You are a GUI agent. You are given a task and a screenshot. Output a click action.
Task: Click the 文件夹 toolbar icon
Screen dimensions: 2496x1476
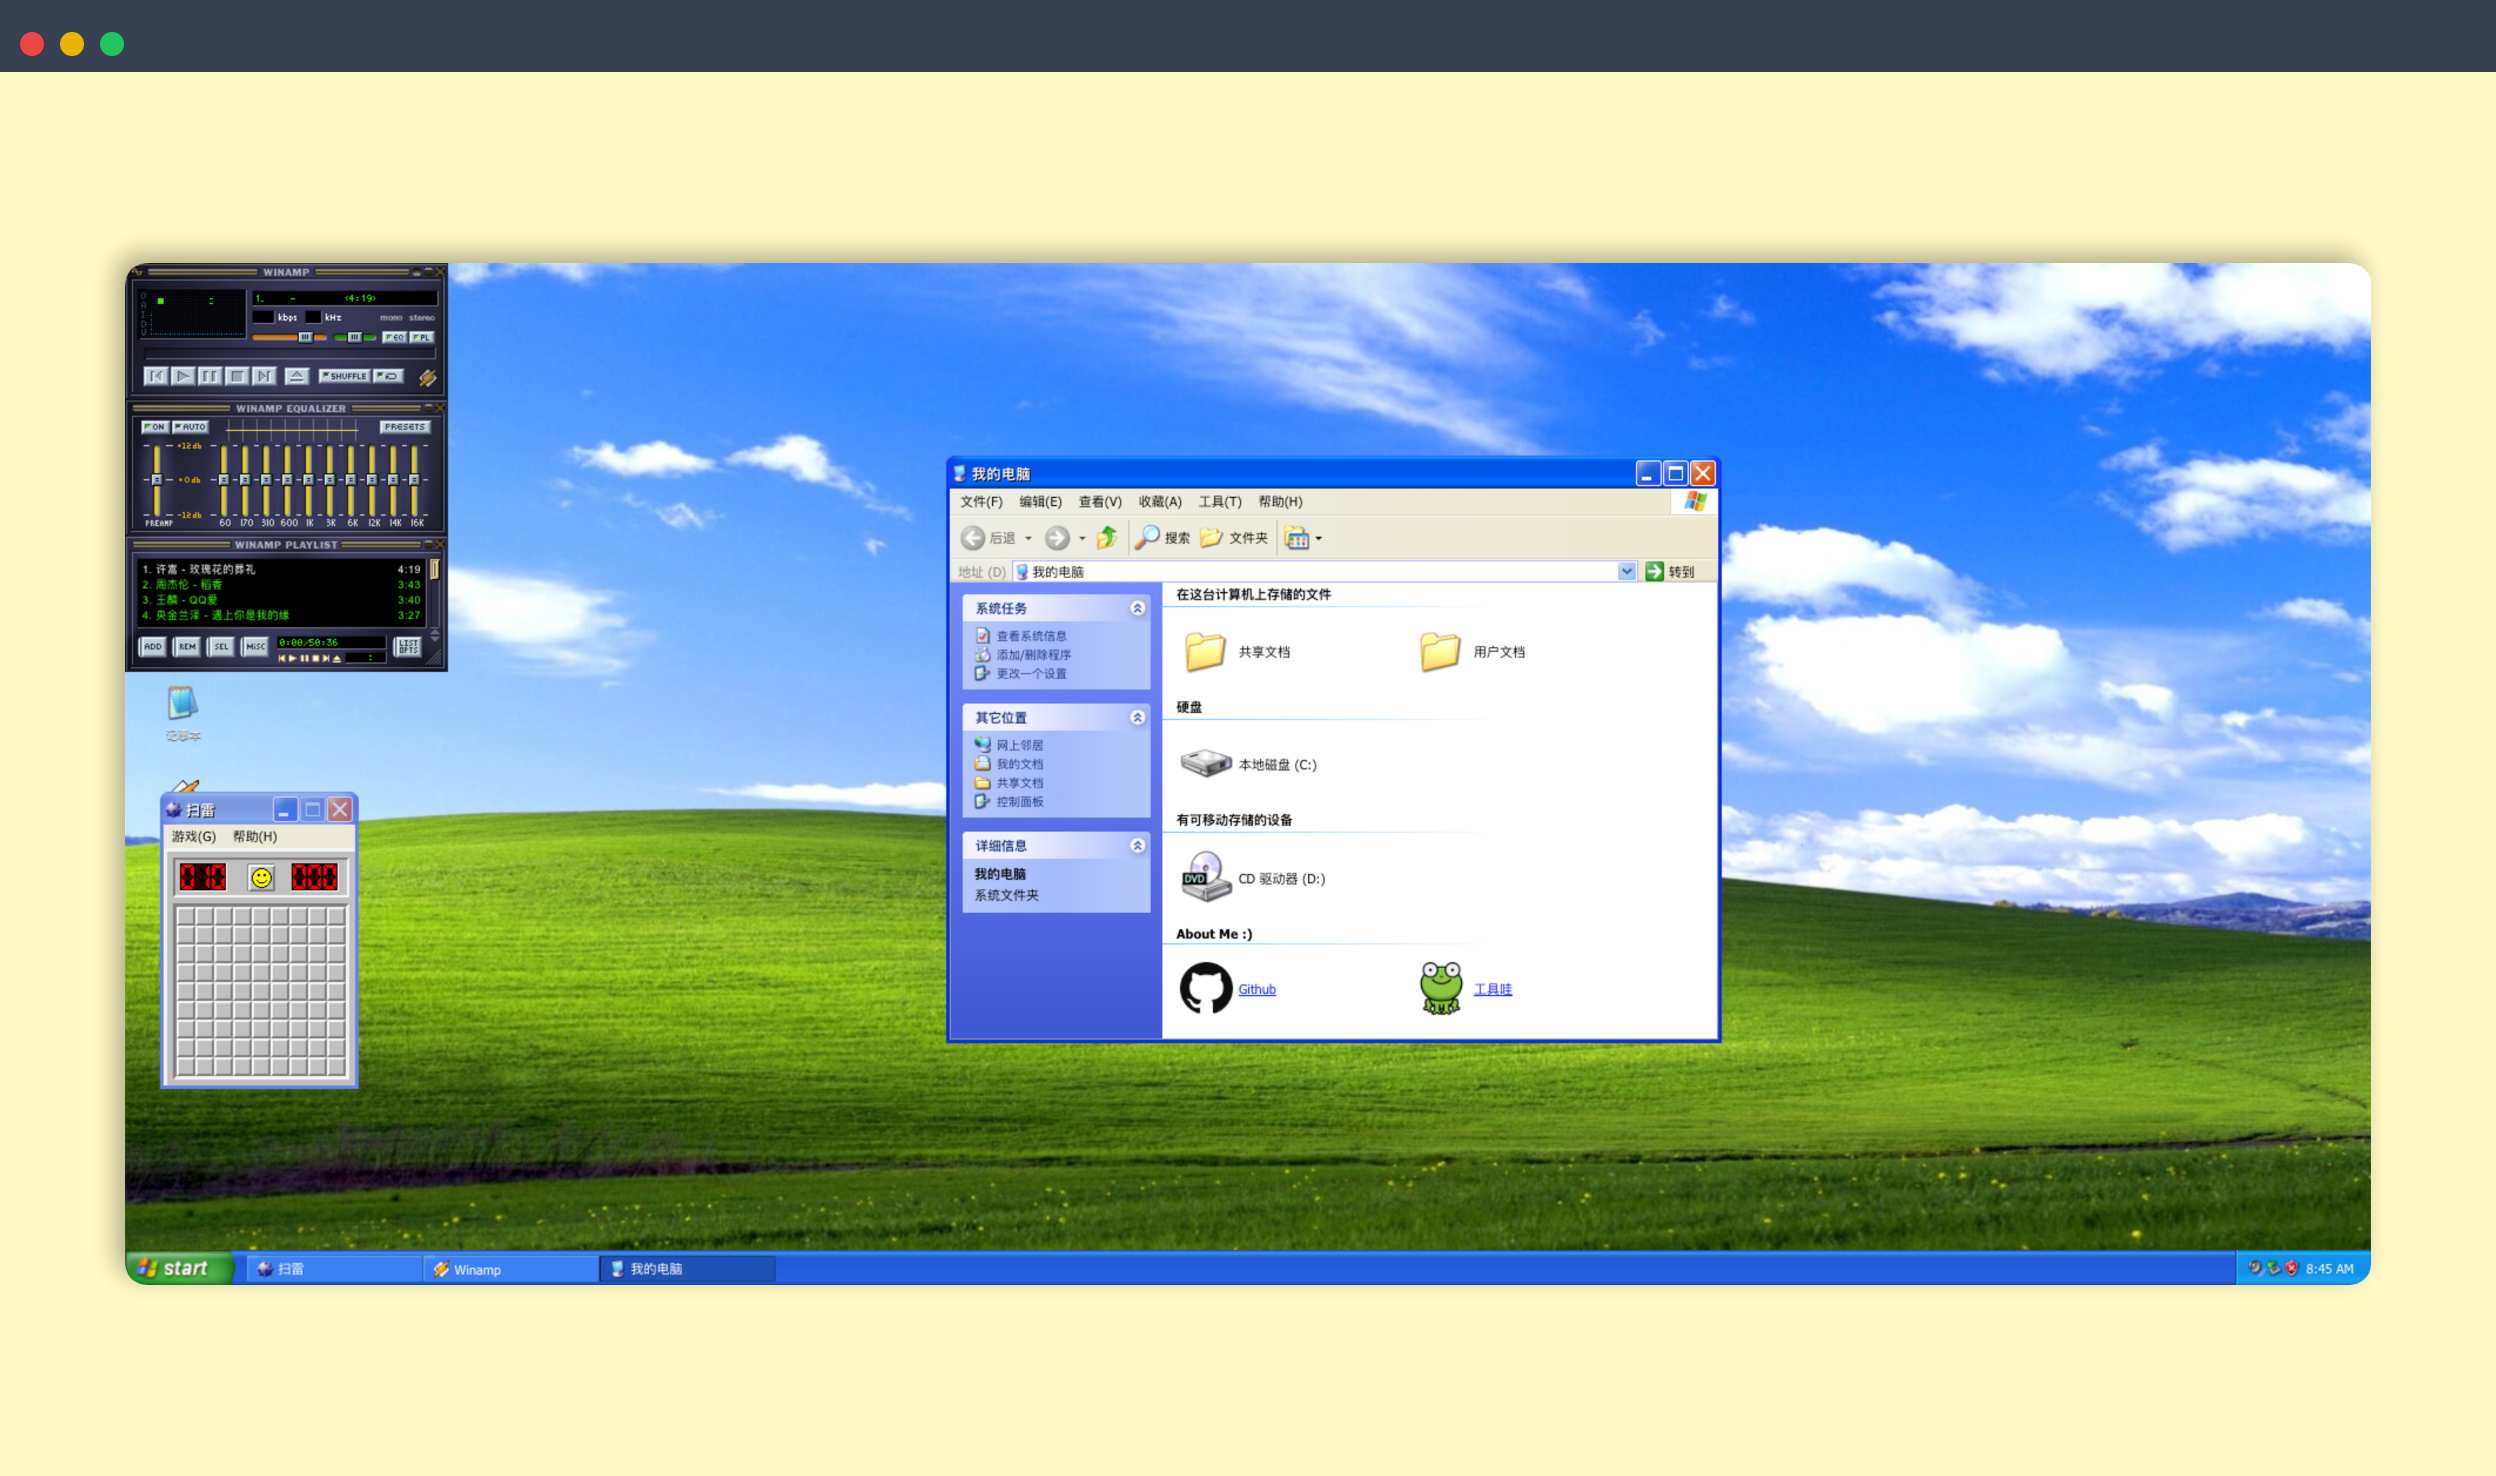point(1234,538)
